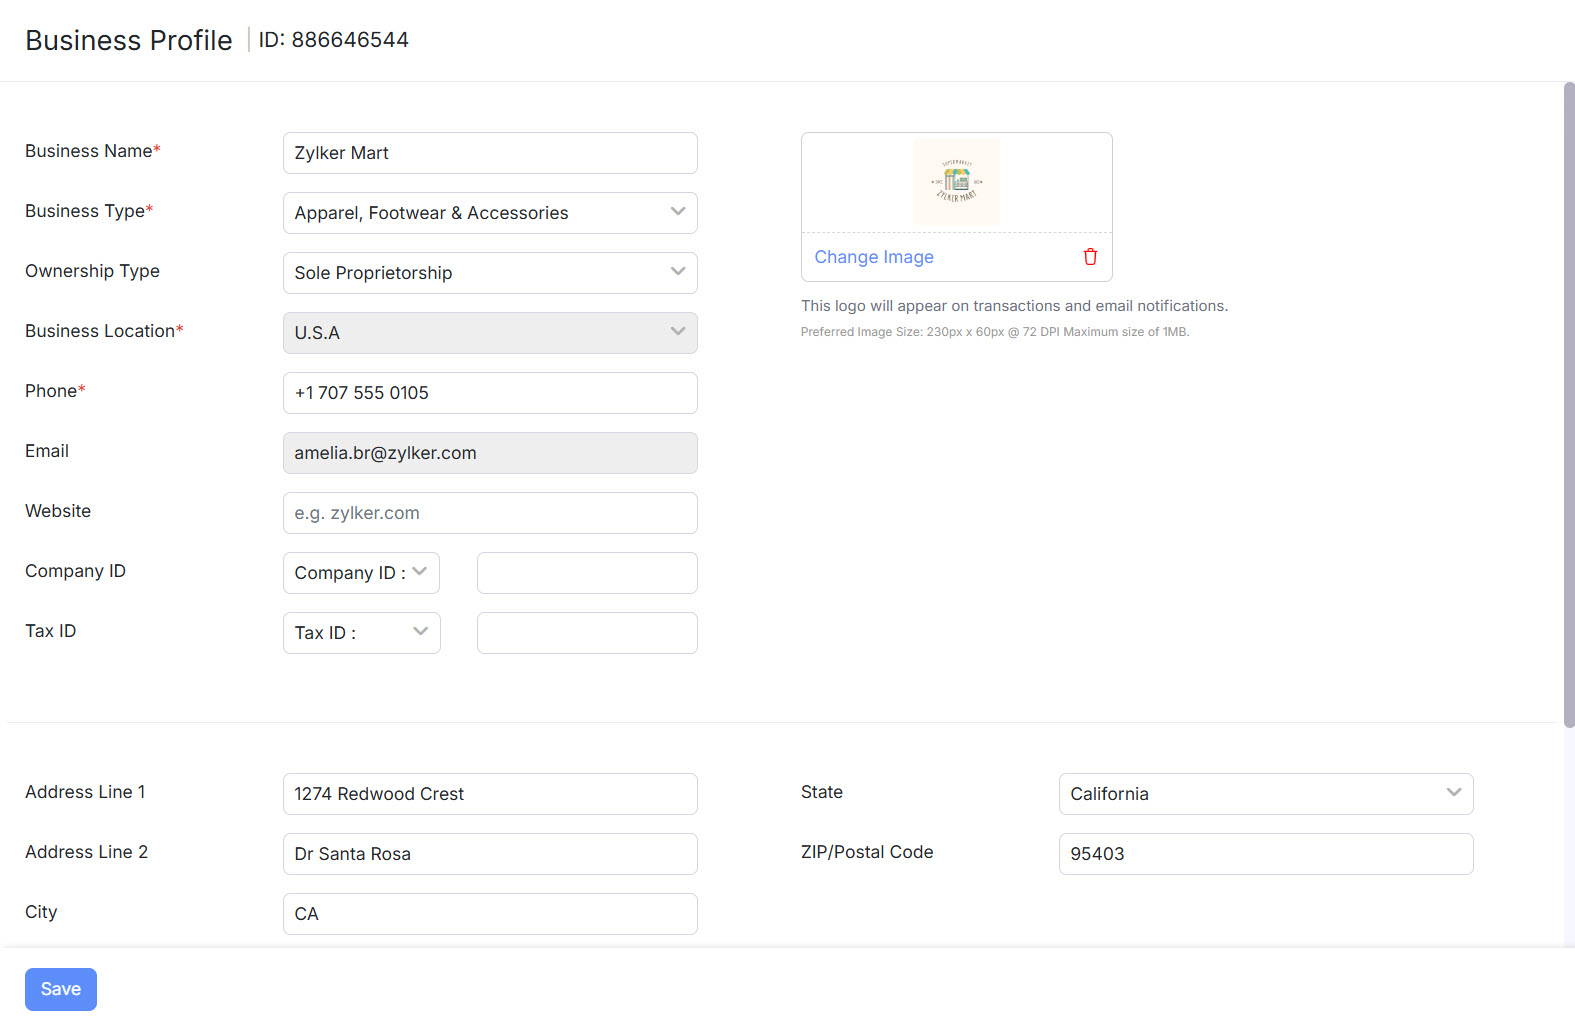Click the Company ID value field
Viewport: 1575px width, 1029px height.
pos(587,573)
